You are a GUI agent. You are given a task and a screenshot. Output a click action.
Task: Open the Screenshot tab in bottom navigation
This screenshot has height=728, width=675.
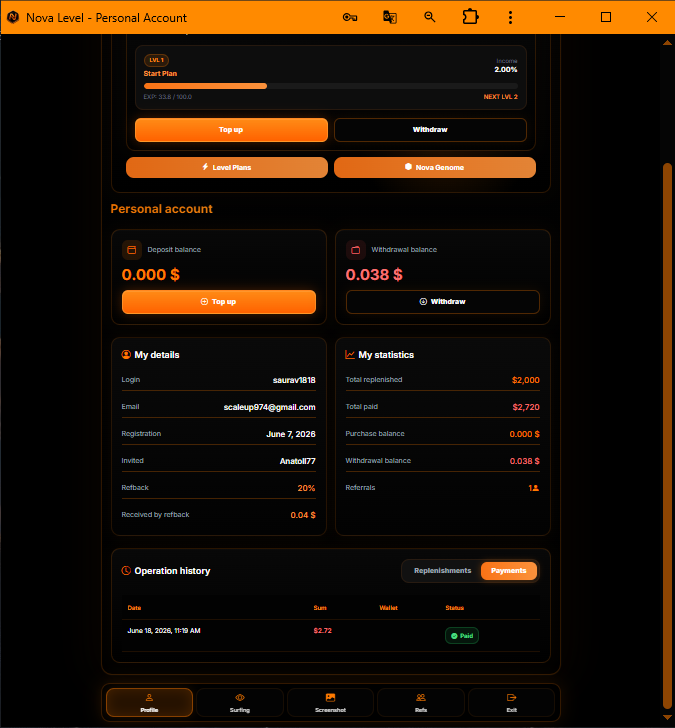pos(331,702)
